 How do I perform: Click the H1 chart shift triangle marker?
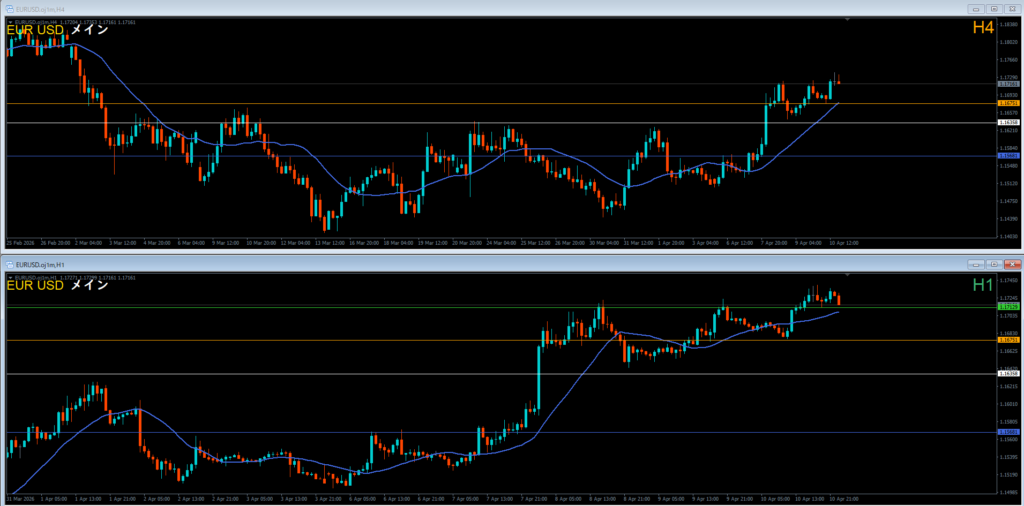click(848, 276)
